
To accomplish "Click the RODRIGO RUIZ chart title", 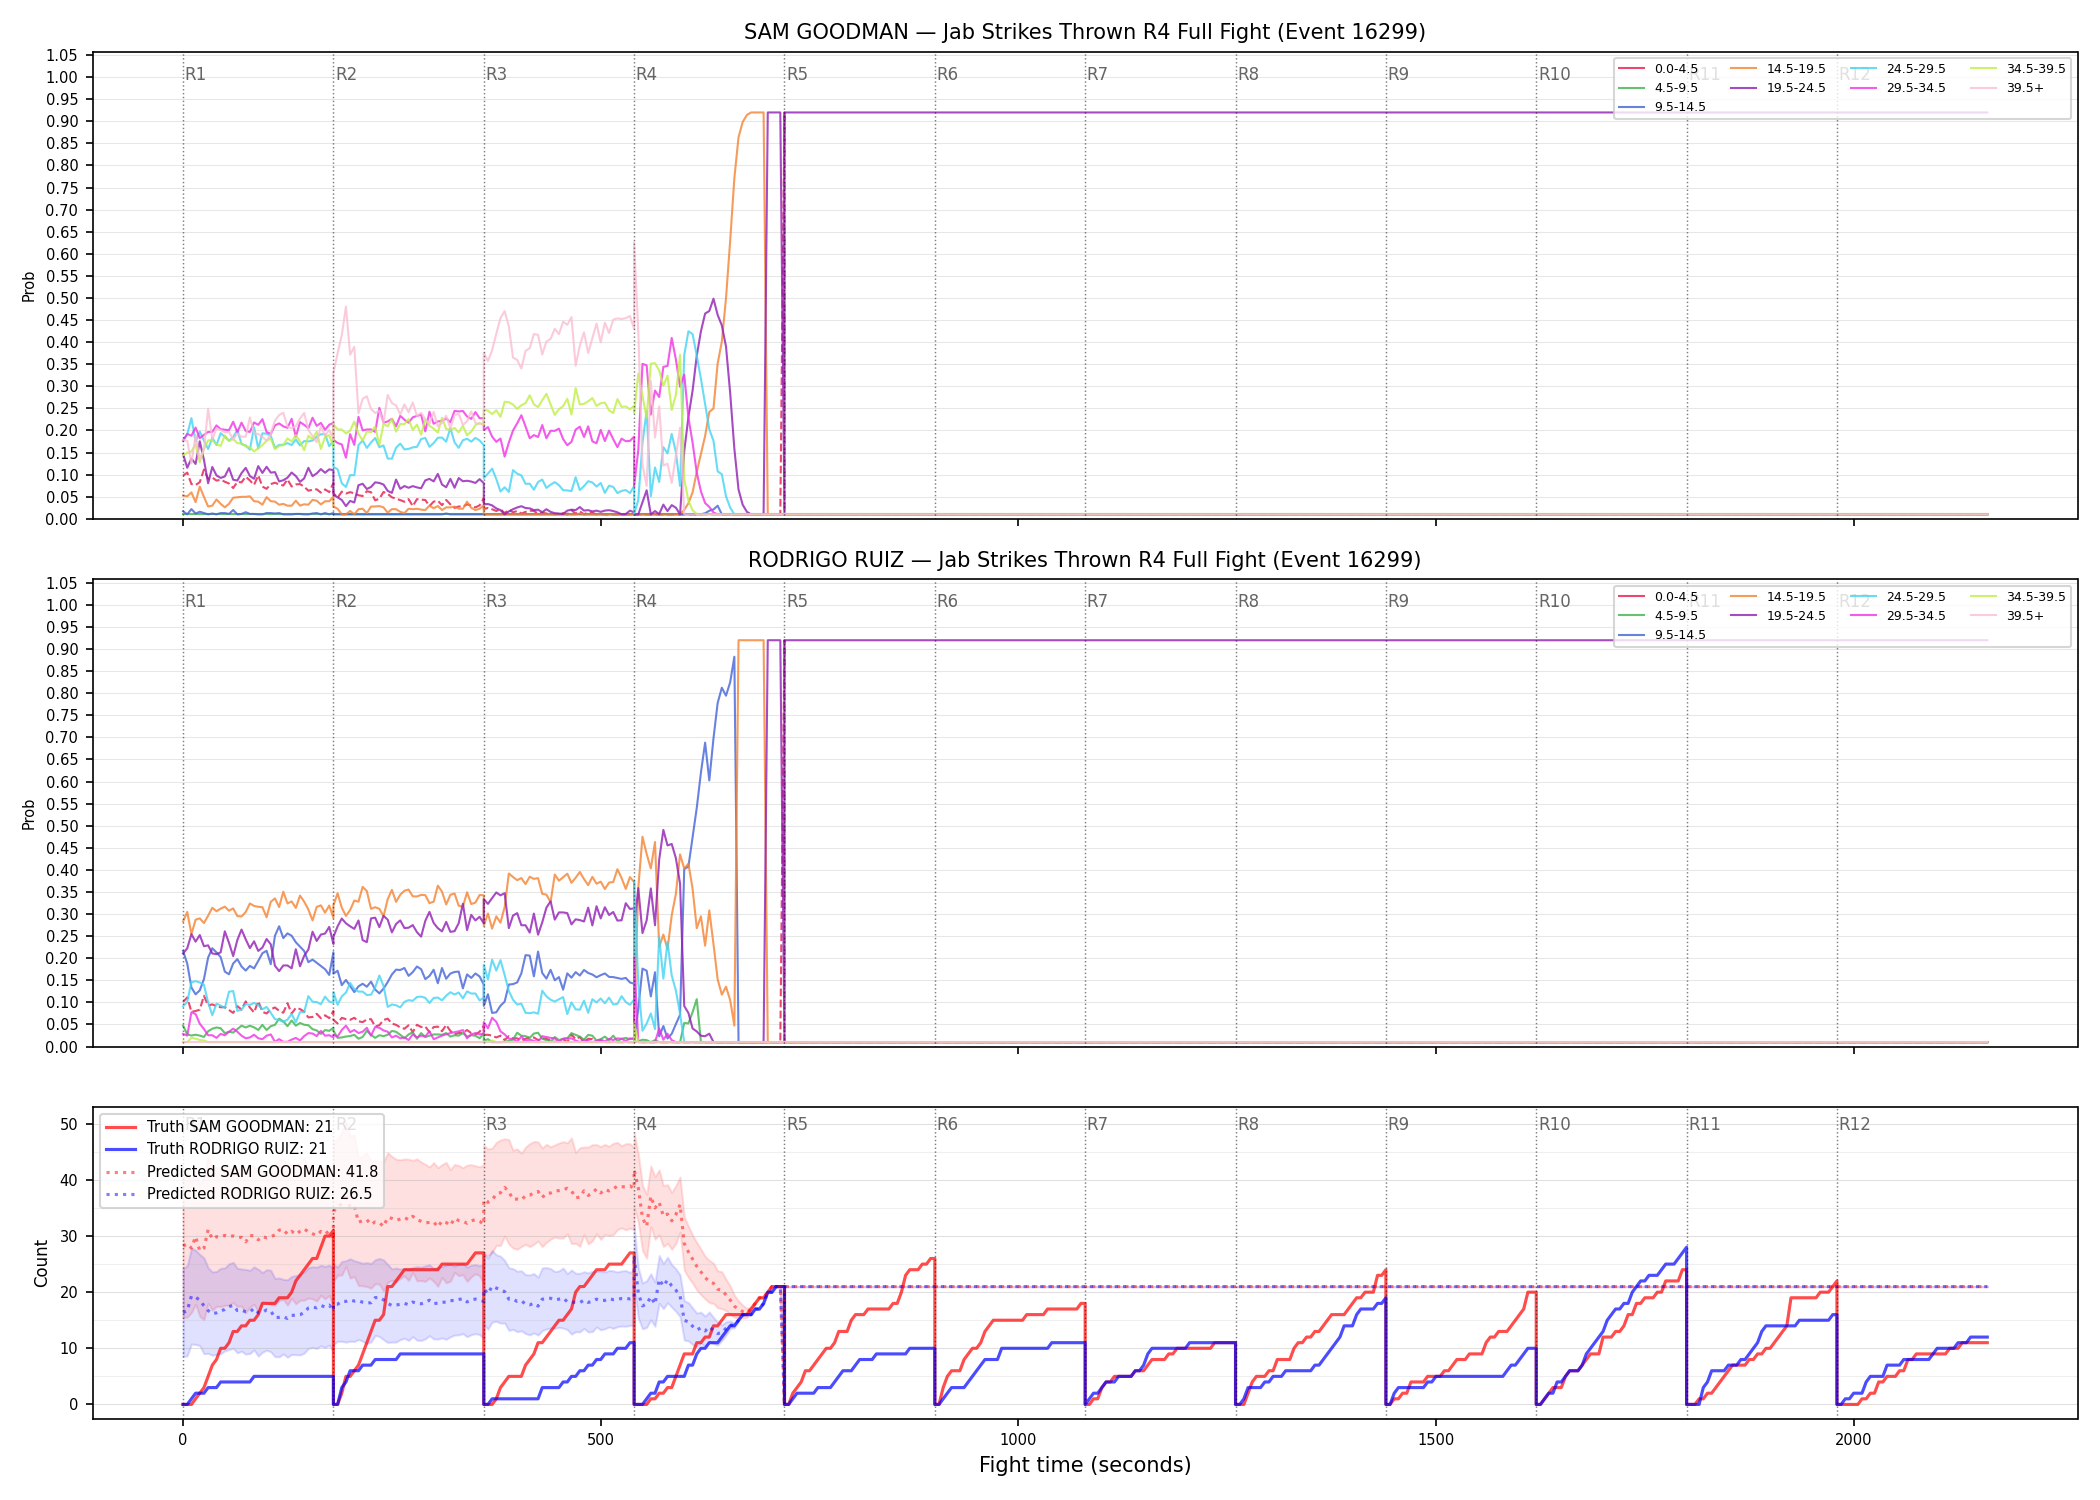I will (x=1084, y=560).
